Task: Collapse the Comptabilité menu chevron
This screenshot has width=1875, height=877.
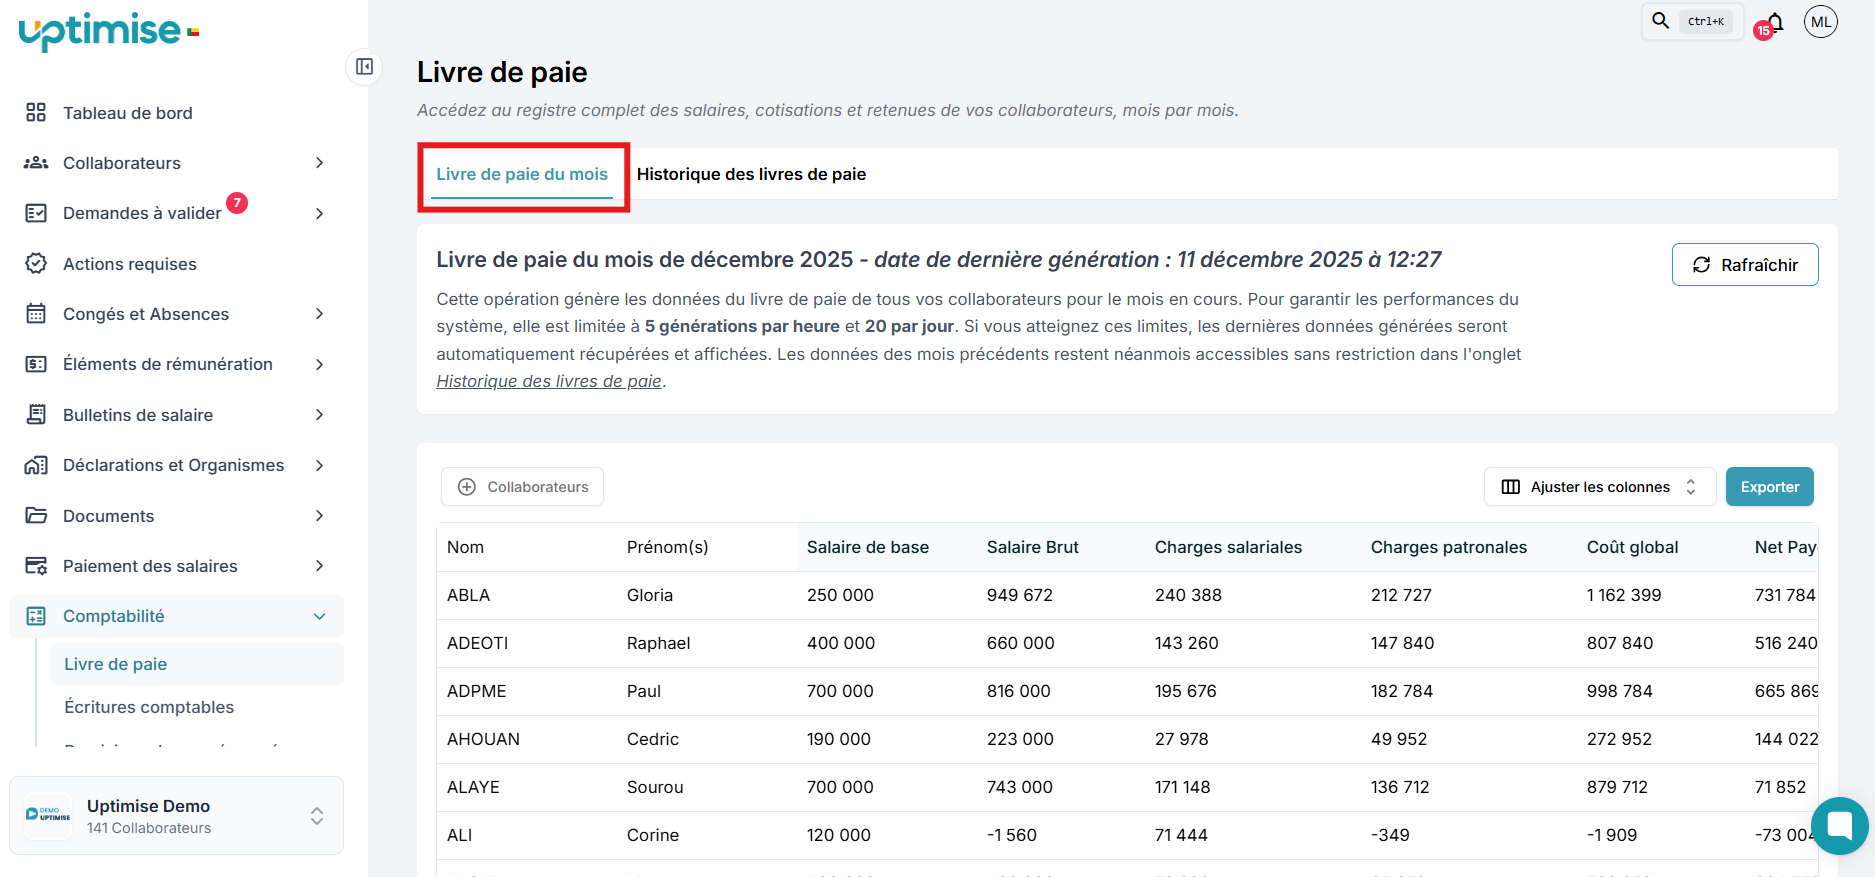Action: (x=320, y=616)
